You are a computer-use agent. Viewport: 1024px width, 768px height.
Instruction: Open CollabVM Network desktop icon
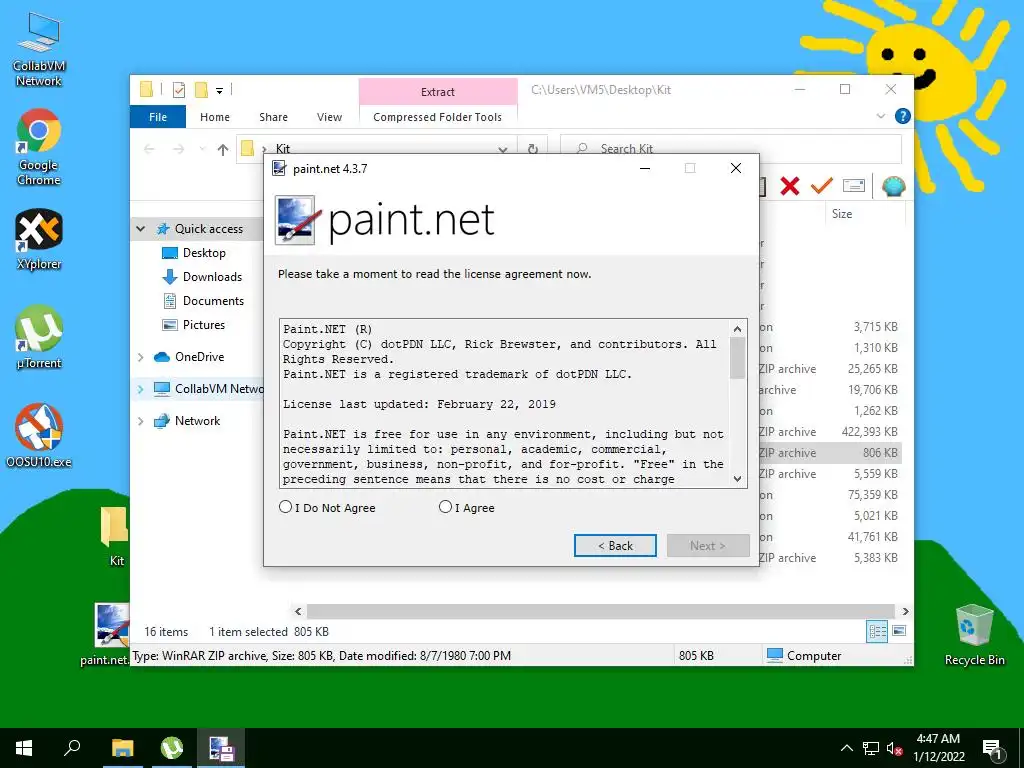[39, 51]
